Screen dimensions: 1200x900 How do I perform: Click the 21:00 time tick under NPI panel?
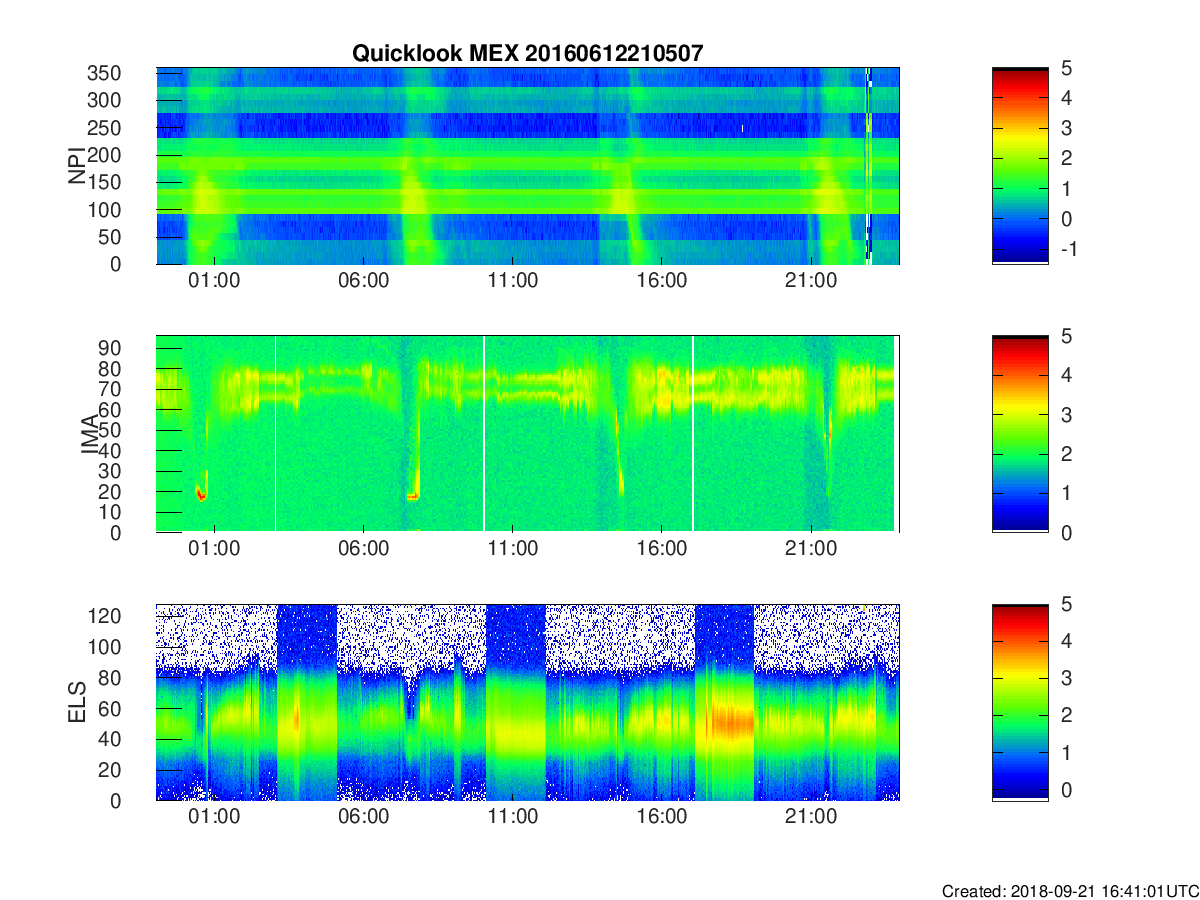coord(811,282)
